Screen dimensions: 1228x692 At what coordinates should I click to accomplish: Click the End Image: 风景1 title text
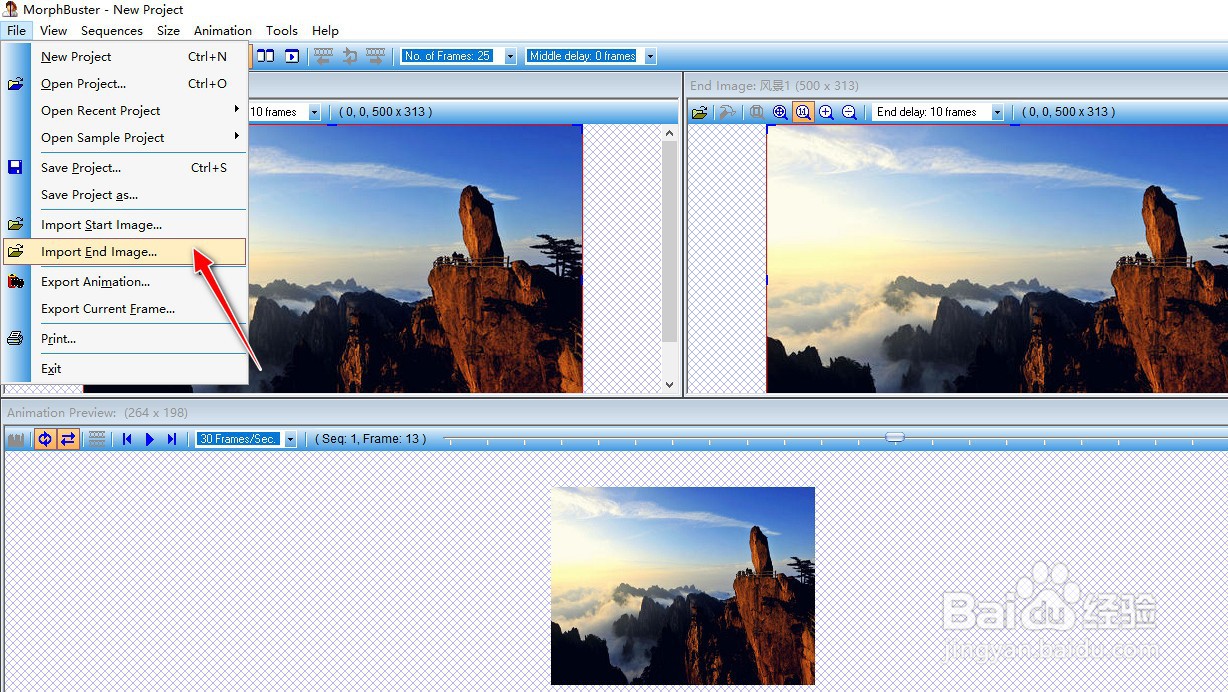coord(774,86)
